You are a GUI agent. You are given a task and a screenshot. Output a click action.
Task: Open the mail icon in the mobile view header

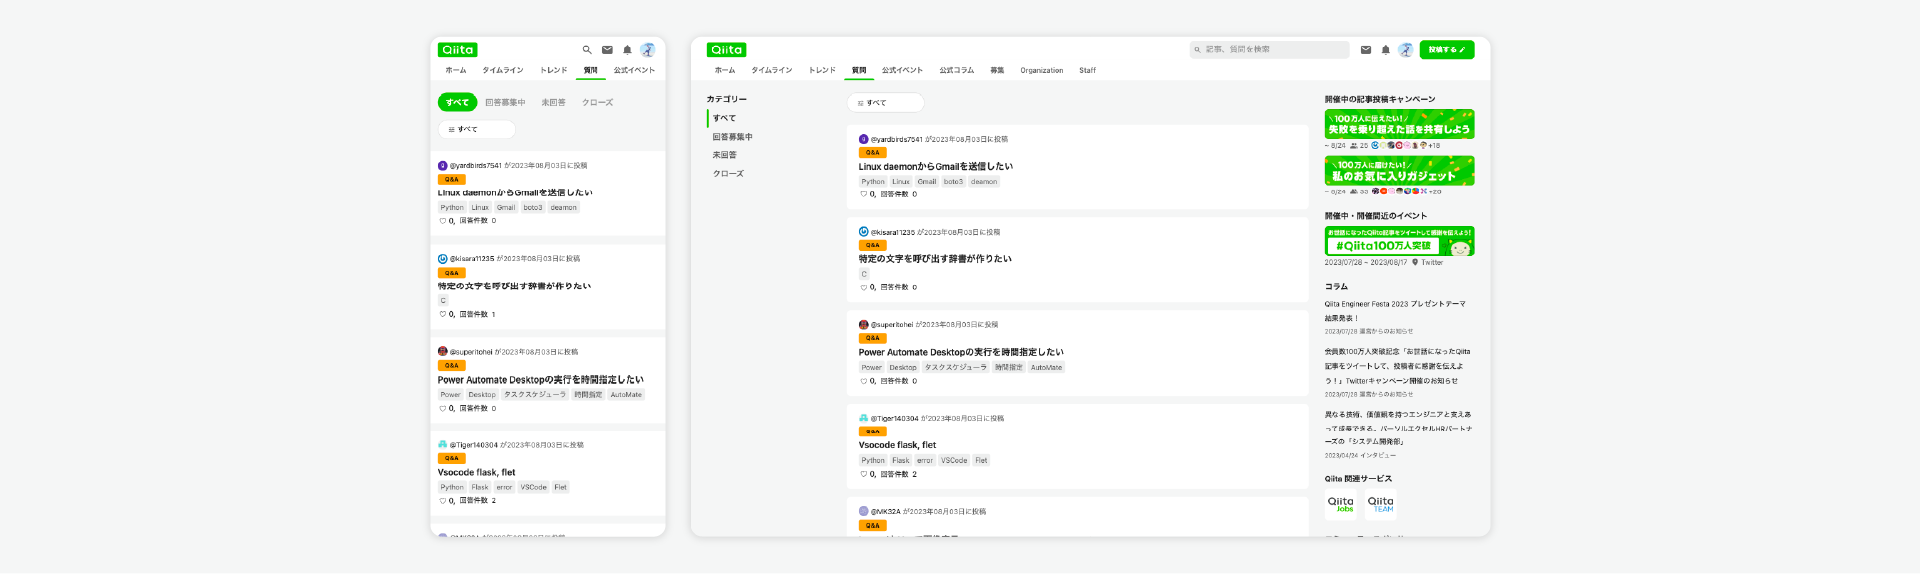[x=607, y=50]
